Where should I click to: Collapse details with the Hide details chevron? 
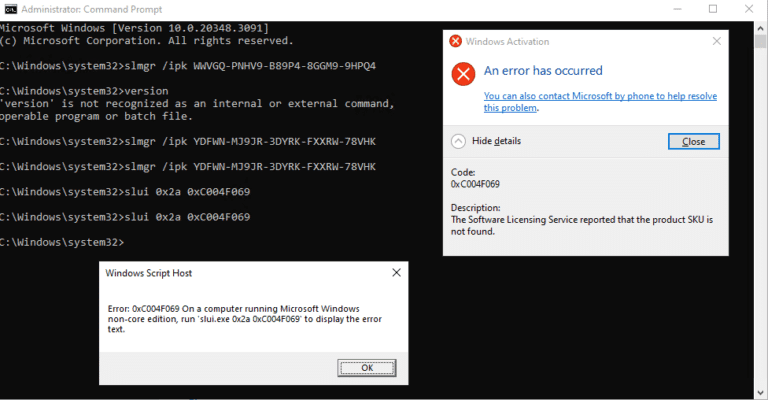(458, 141)
